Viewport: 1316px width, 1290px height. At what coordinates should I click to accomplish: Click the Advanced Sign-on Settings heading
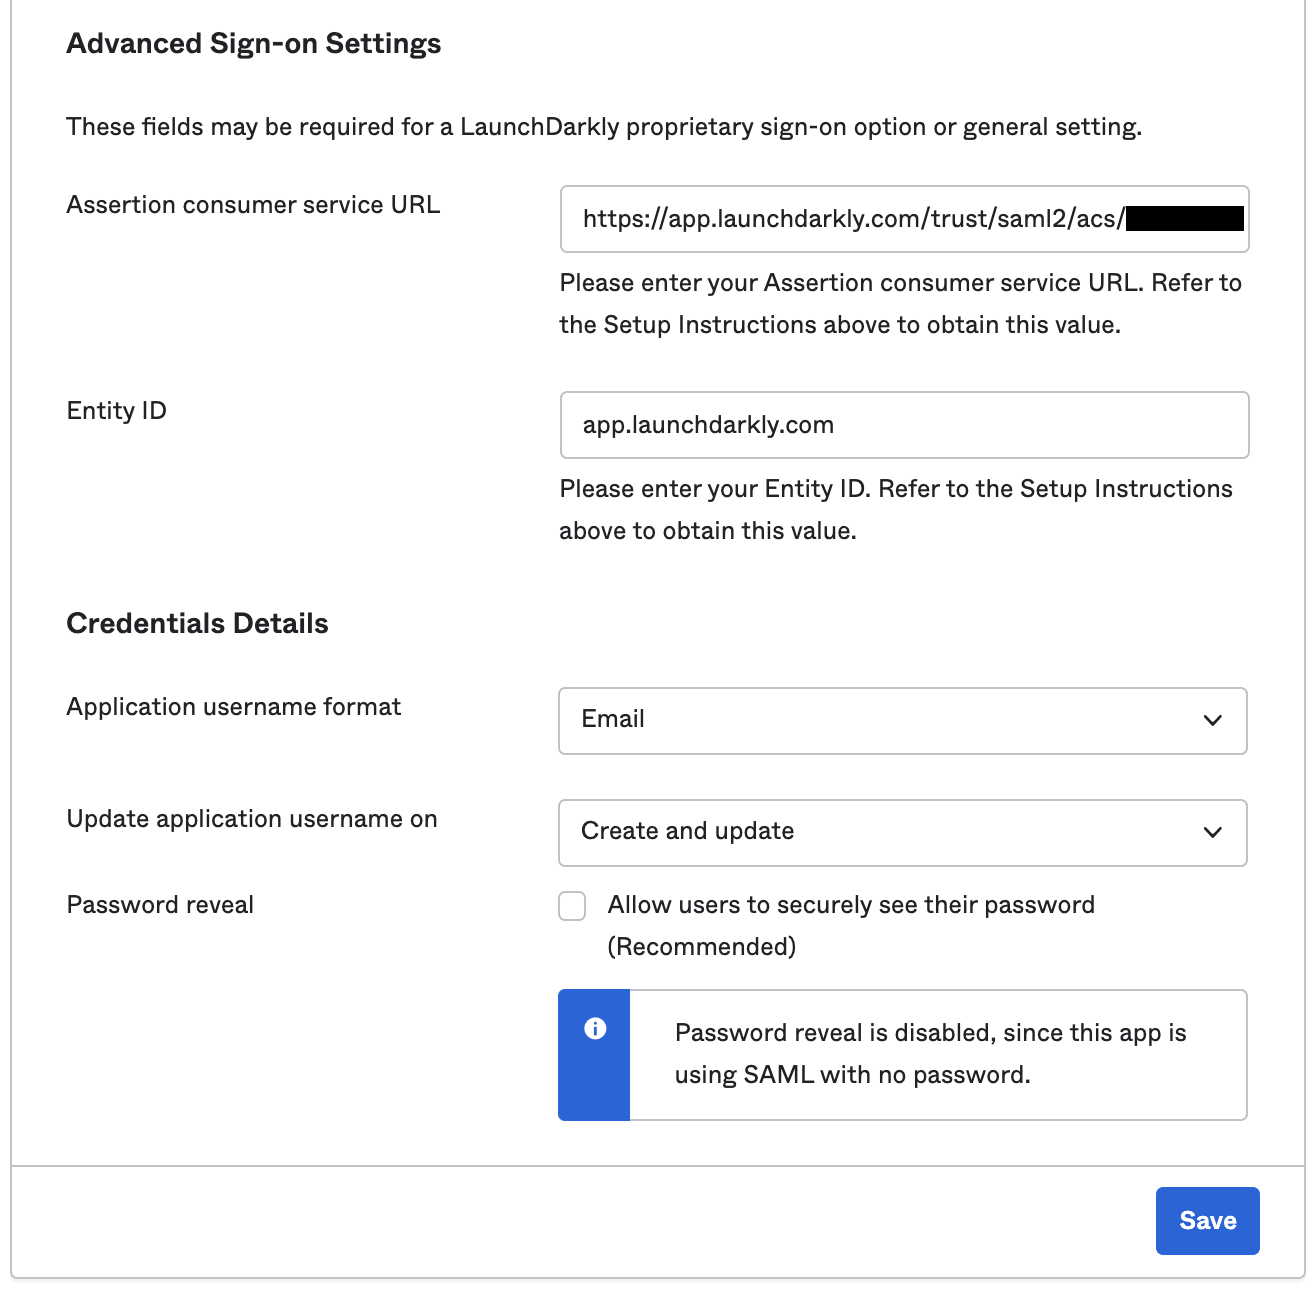point(253,43)
